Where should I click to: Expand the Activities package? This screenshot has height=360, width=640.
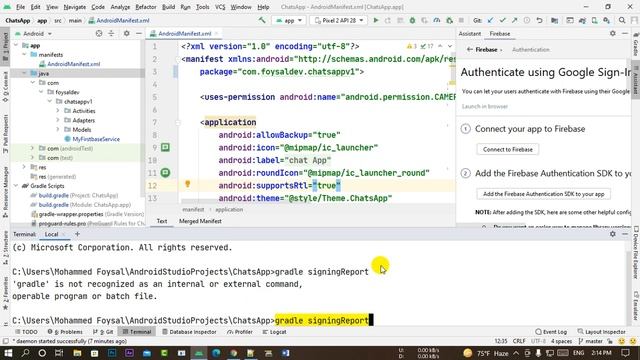pyautogui.click(x=58, y=111)
